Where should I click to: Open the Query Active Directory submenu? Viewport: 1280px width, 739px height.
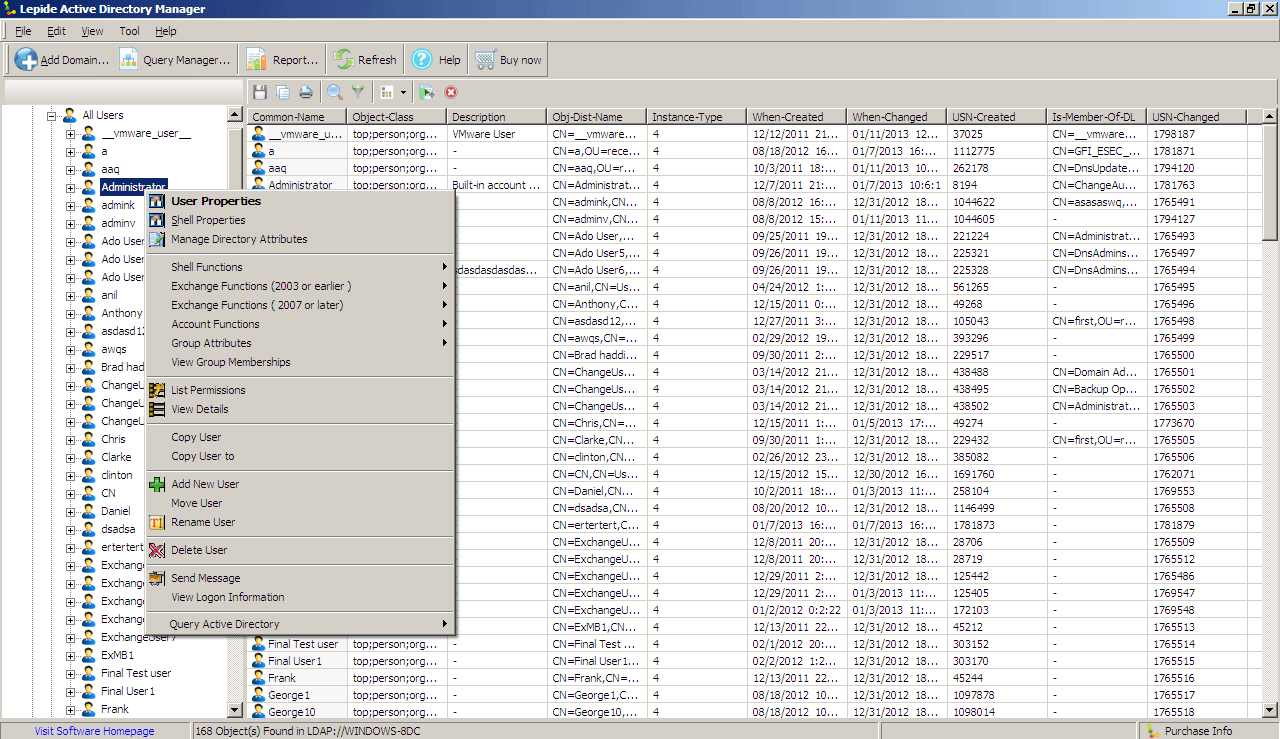point(299,624)
